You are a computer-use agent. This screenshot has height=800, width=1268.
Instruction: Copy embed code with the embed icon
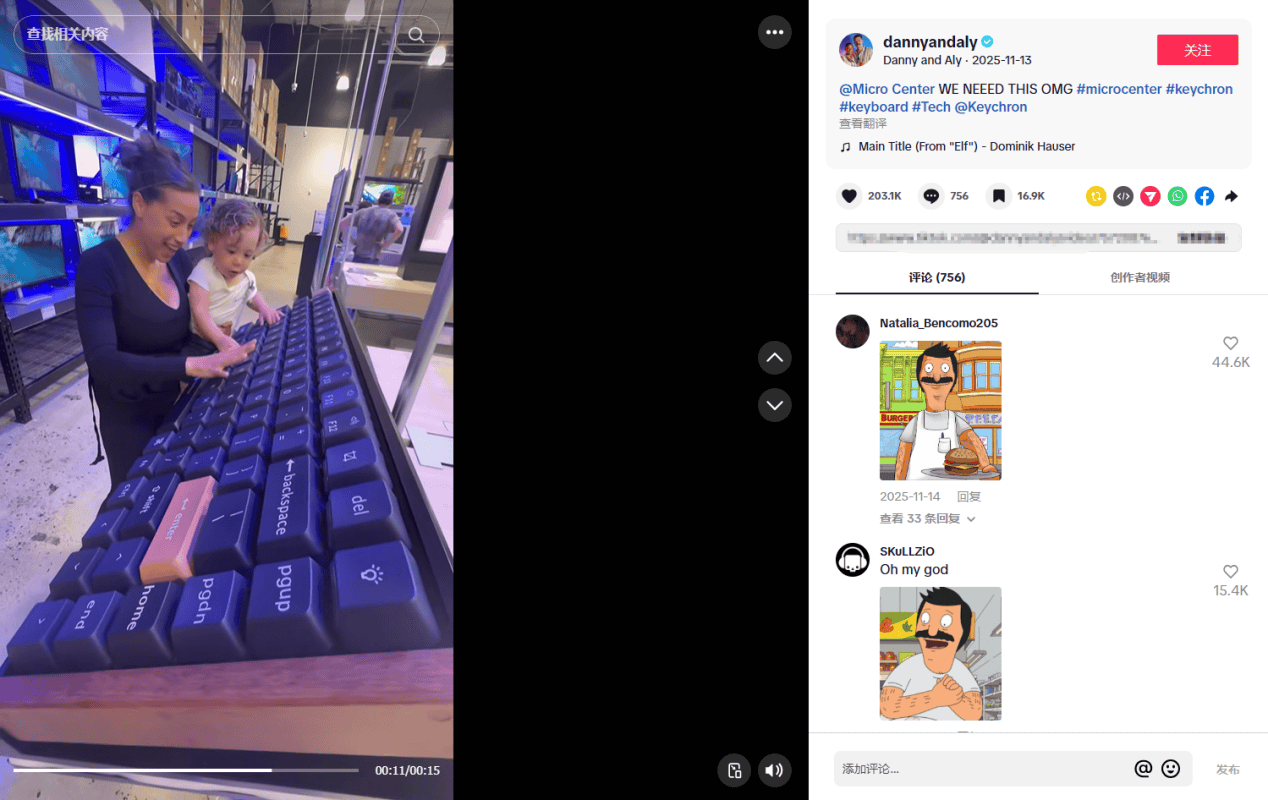(1123, 196)
